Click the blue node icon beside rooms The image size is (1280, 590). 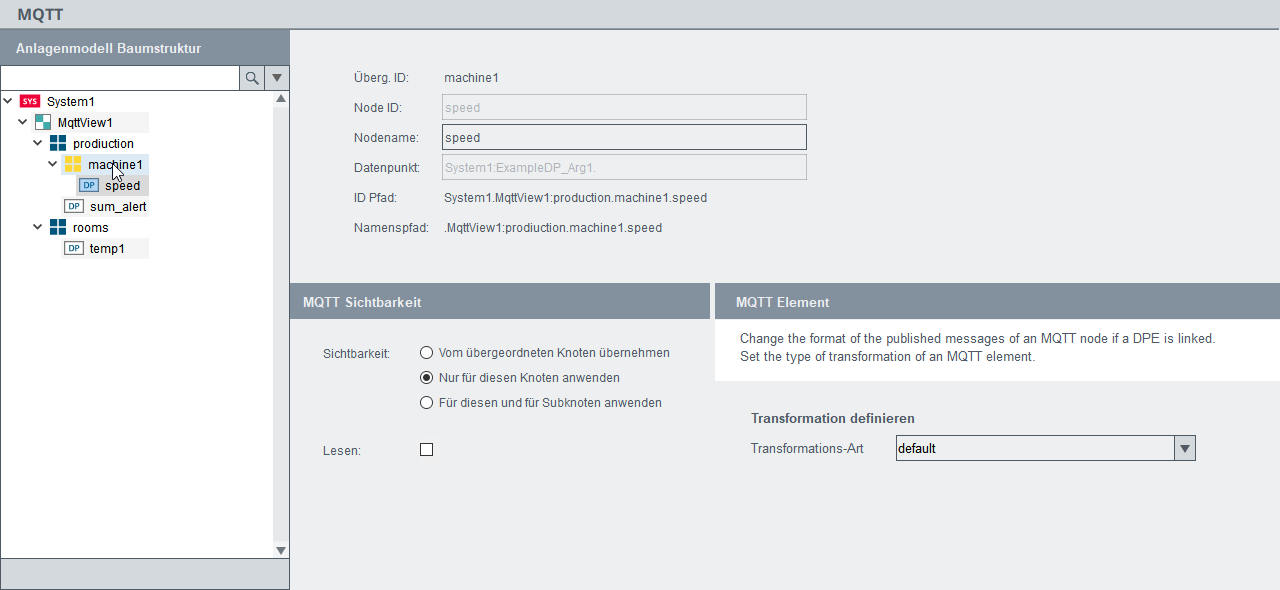[x=58, y=227]
